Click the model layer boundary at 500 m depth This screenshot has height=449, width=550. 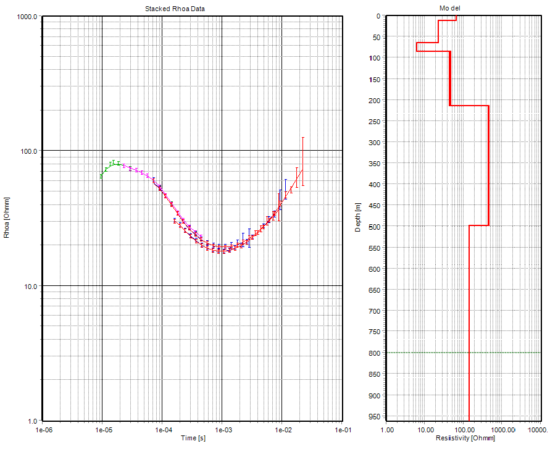479,226
